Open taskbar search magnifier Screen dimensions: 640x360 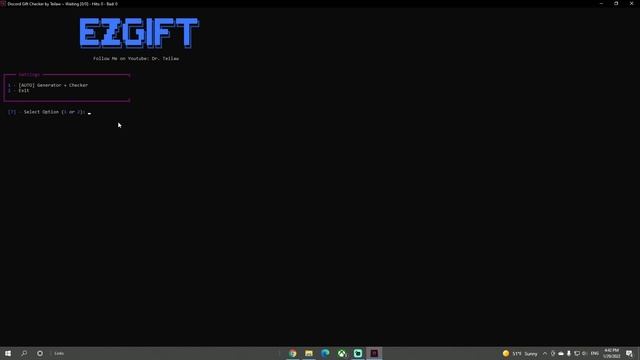coord(24,353)
